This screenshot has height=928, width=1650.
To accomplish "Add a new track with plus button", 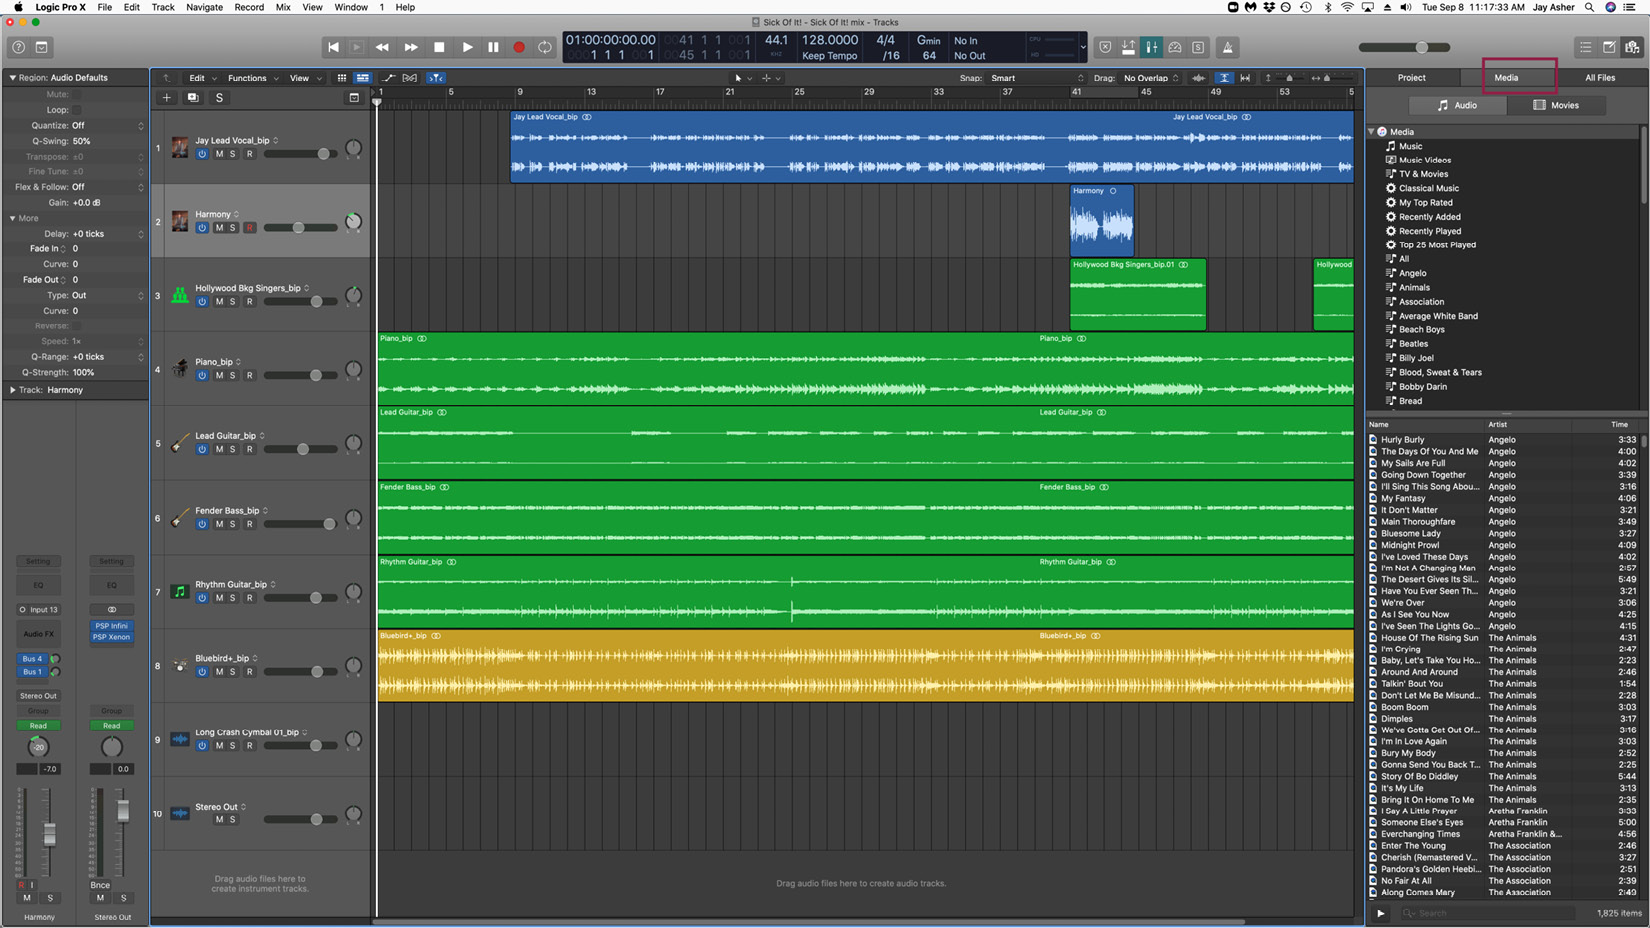I will 167,98.
